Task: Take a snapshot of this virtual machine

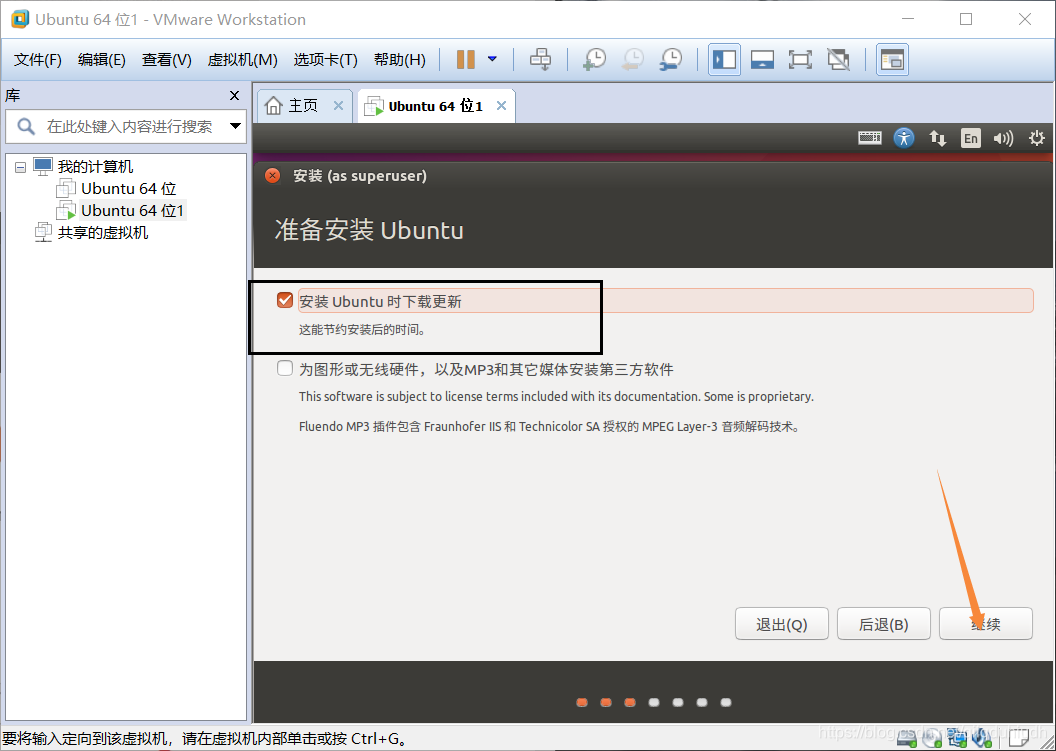Action: pos(594,59)
